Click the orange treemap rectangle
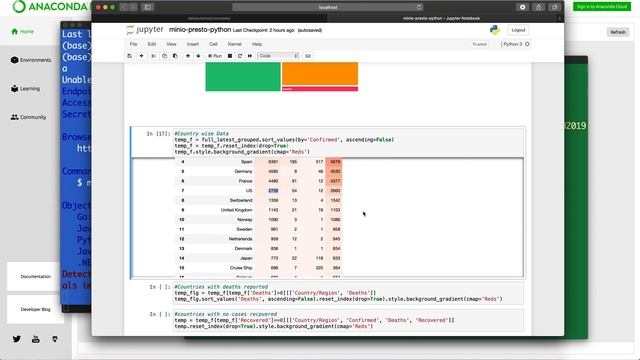This screenshot has width=640, height=360. [x=320, y=74]
